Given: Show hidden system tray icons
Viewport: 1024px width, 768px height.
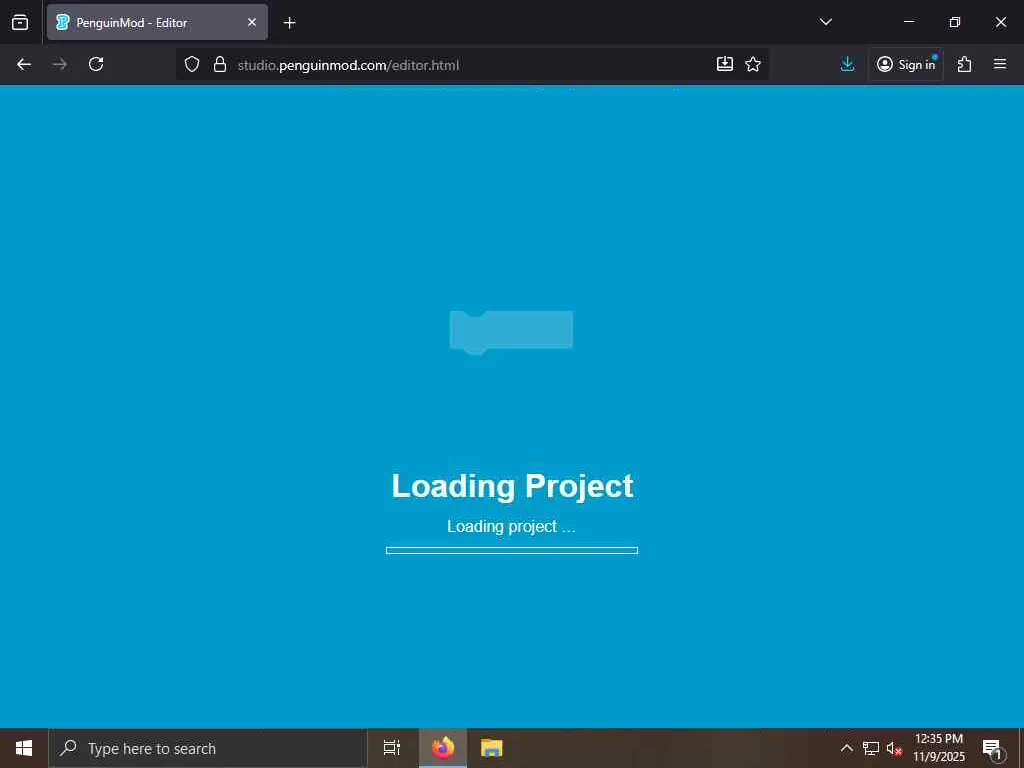Looking at the screenshot, I should (846, 748).
